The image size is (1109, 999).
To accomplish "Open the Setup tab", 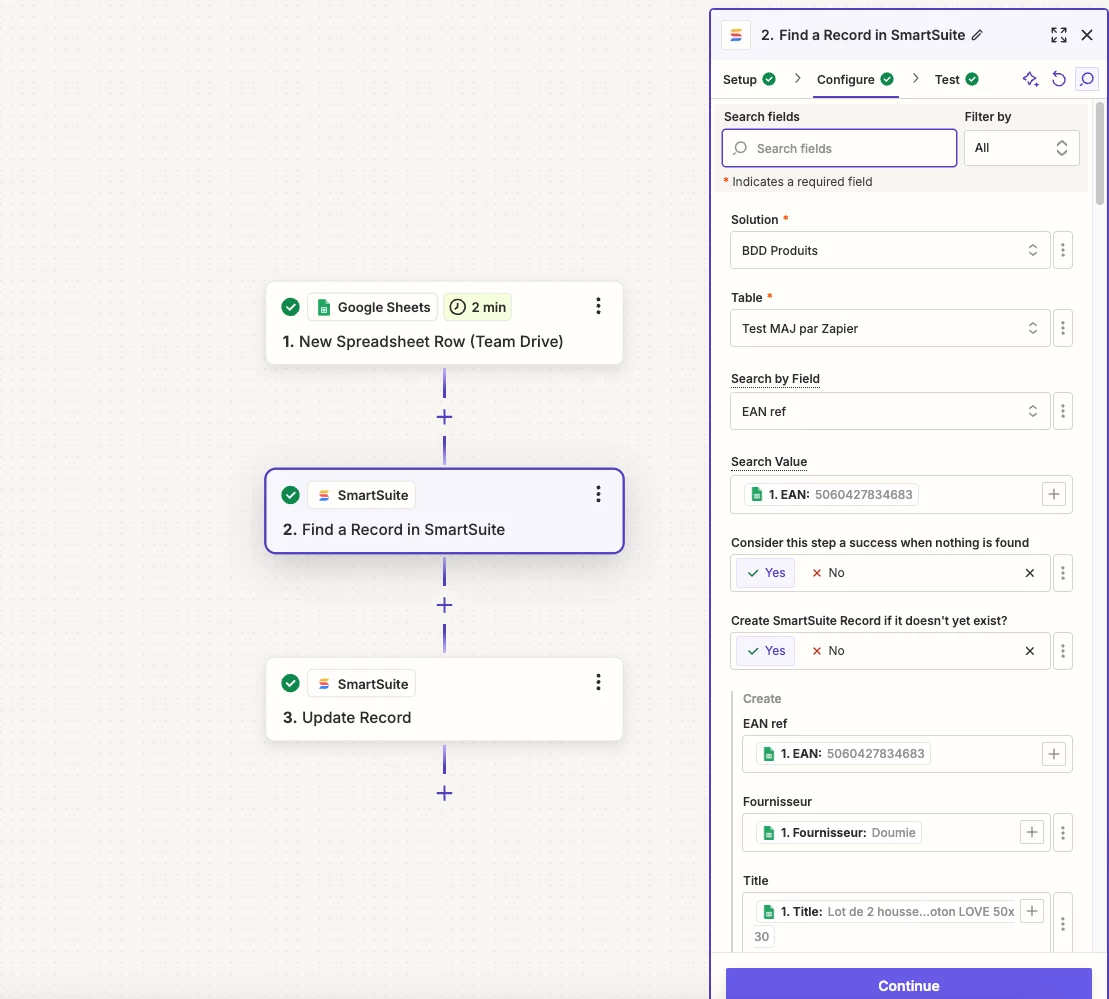I will 749,79.
